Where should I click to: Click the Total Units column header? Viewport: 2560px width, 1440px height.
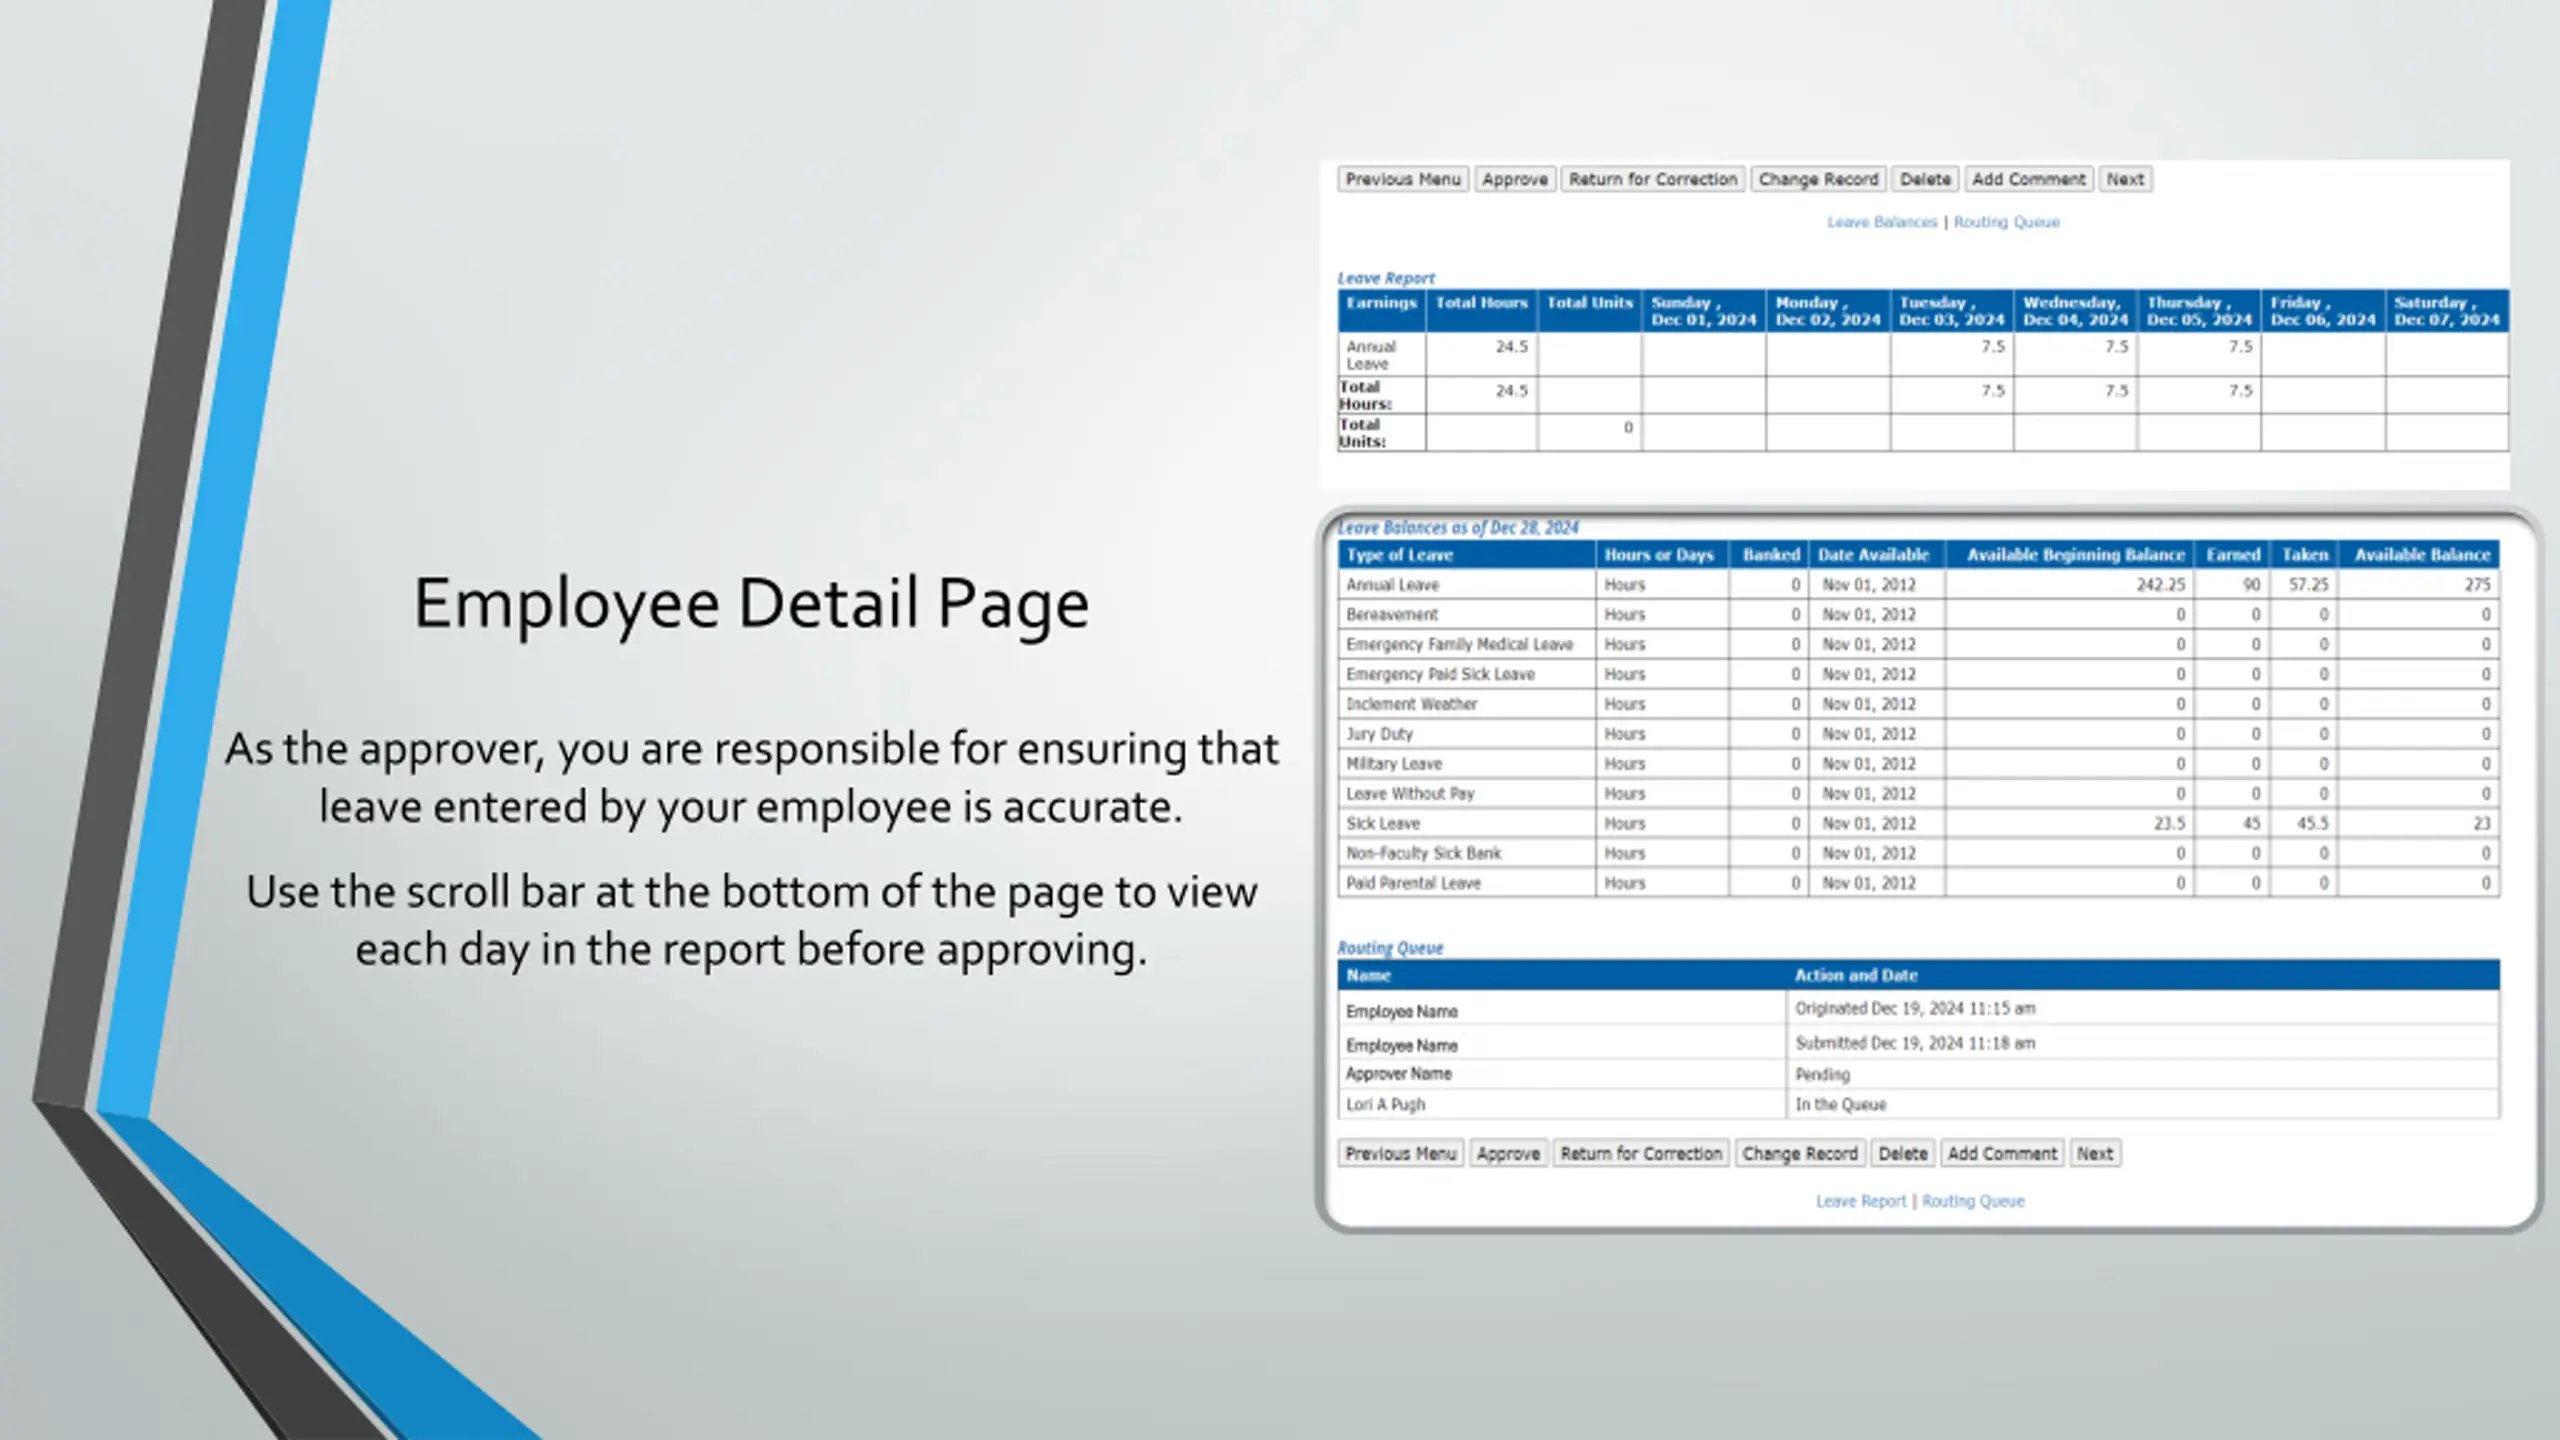(1590, 311)
